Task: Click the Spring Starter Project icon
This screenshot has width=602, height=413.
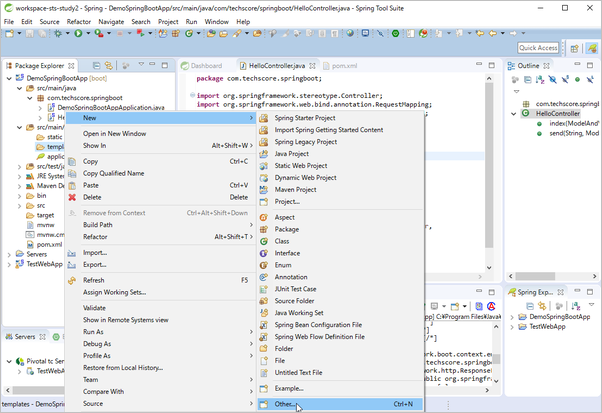Action: click(264, 118)
